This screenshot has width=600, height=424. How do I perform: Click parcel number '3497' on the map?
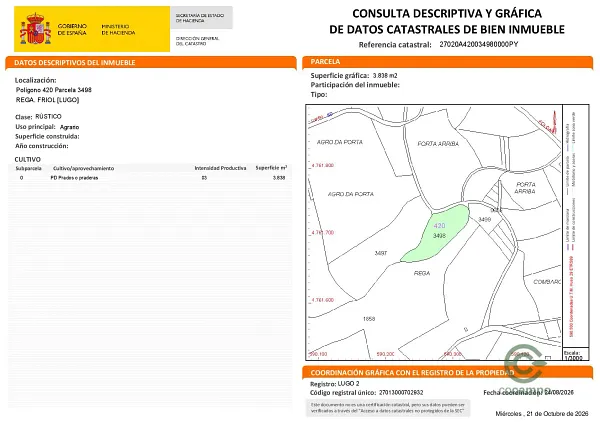(x=380, y=253)
